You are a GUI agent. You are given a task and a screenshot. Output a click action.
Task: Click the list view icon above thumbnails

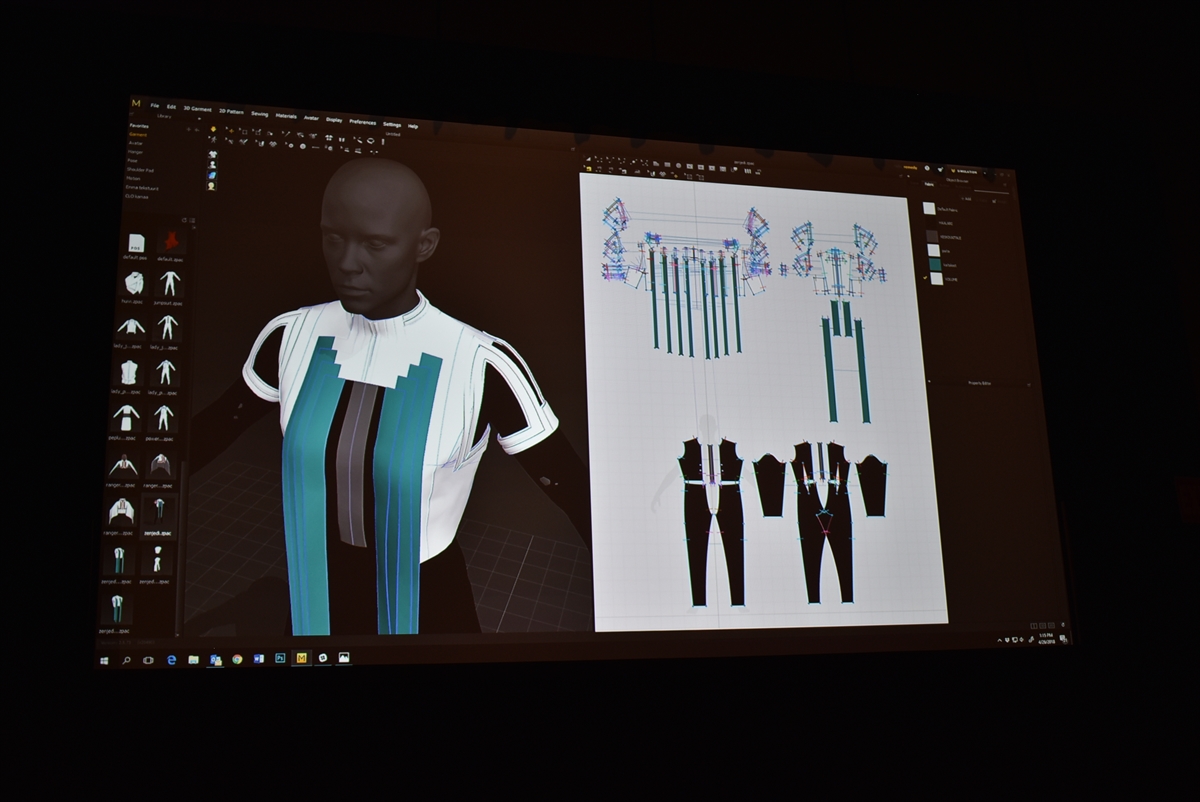[191, 221]
